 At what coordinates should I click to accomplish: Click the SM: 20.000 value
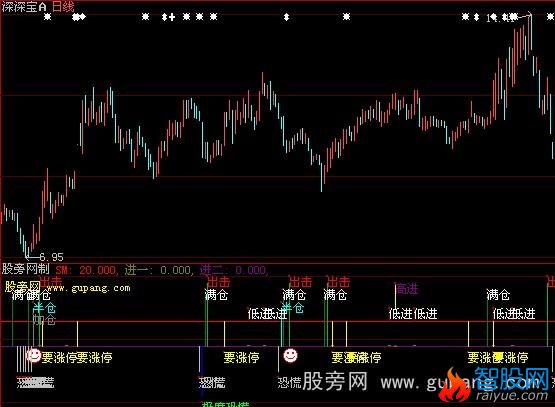coord(86,270)
